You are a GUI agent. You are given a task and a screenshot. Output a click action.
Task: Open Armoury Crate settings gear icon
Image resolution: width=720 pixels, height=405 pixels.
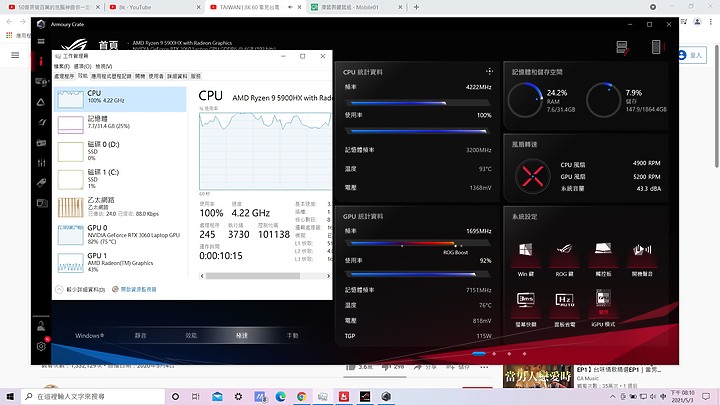point(41,346)
